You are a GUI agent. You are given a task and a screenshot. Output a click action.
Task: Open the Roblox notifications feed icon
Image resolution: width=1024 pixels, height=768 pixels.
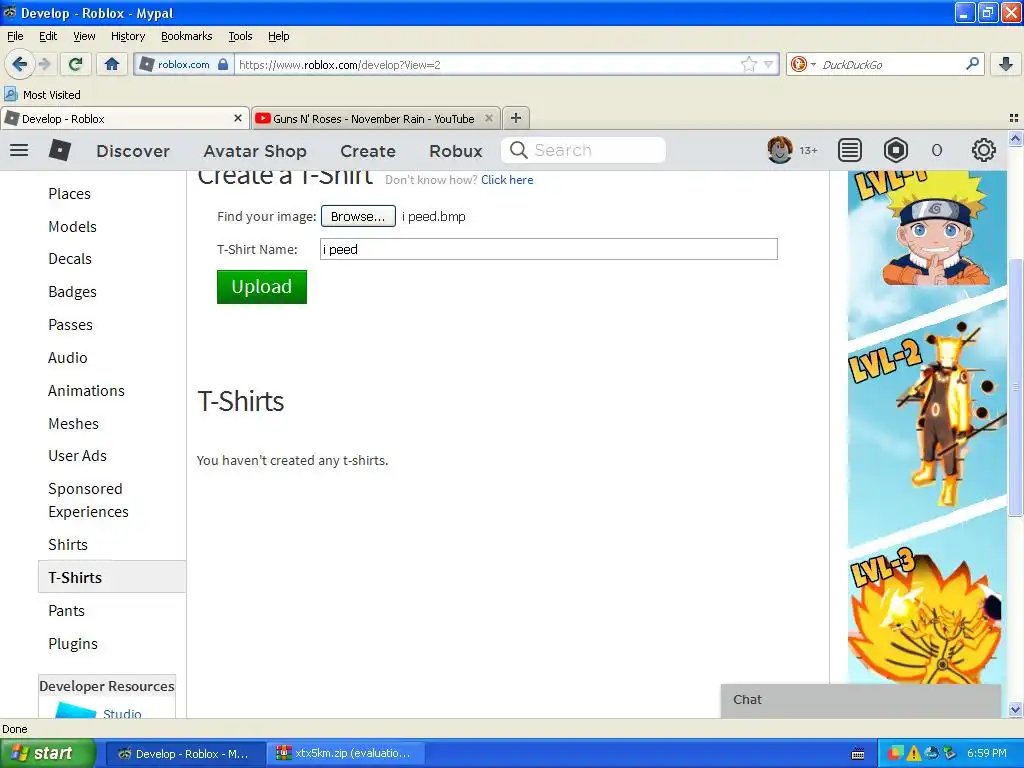tap(850, 150)
